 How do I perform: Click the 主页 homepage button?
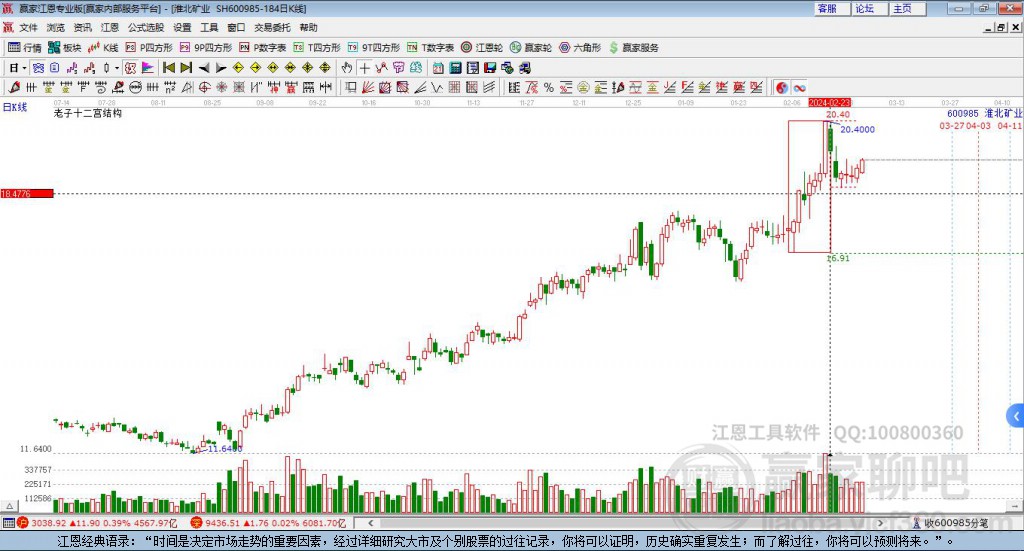click(x=908, y=8)
